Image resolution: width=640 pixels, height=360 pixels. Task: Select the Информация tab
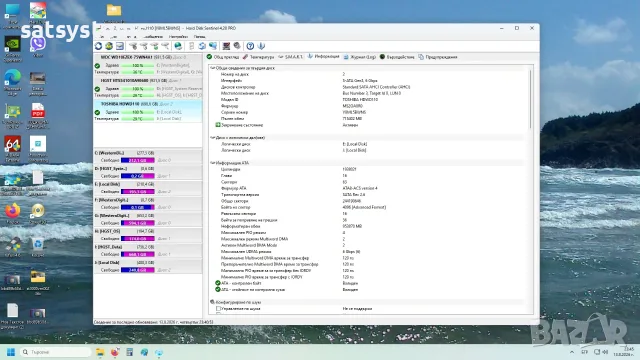(x=323, y=57)
